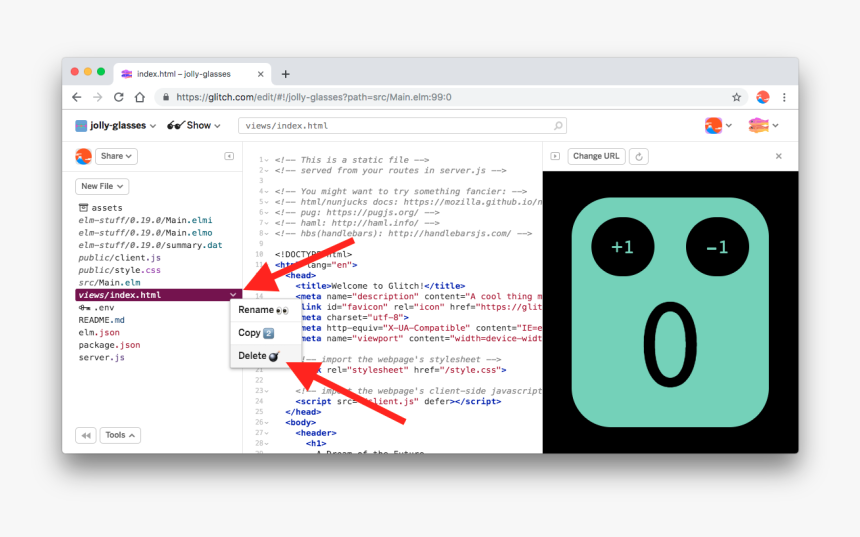860x537 pixels.
Task: Open public/style.css file
Action: 120,270
